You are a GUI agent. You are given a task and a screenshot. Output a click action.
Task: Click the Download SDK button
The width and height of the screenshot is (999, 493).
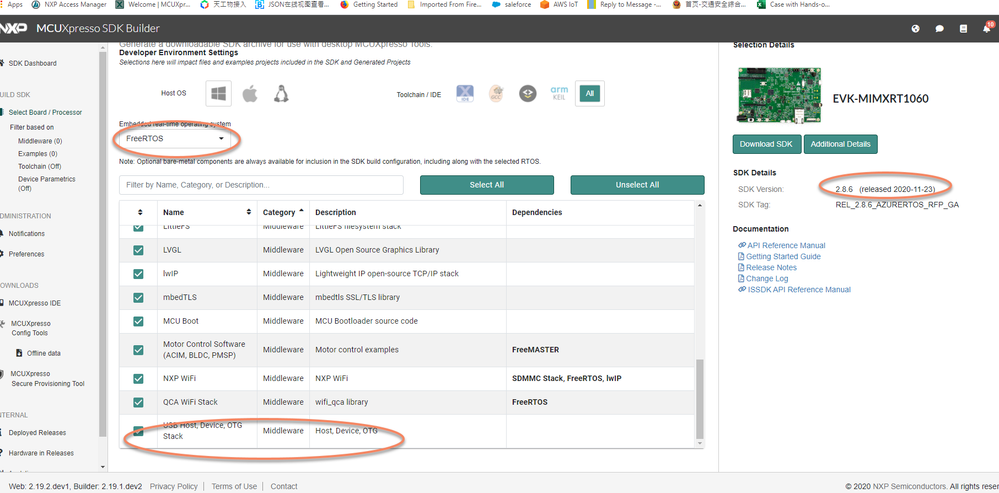766,144
